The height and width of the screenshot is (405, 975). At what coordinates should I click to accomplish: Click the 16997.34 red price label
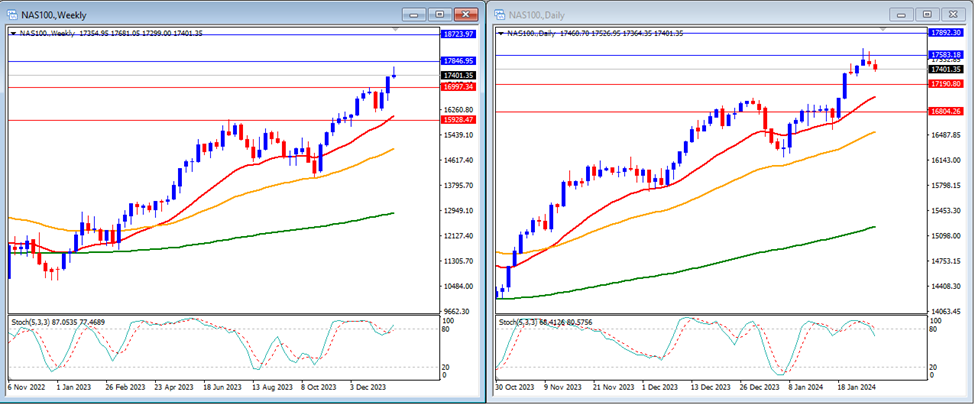(459, 87)
